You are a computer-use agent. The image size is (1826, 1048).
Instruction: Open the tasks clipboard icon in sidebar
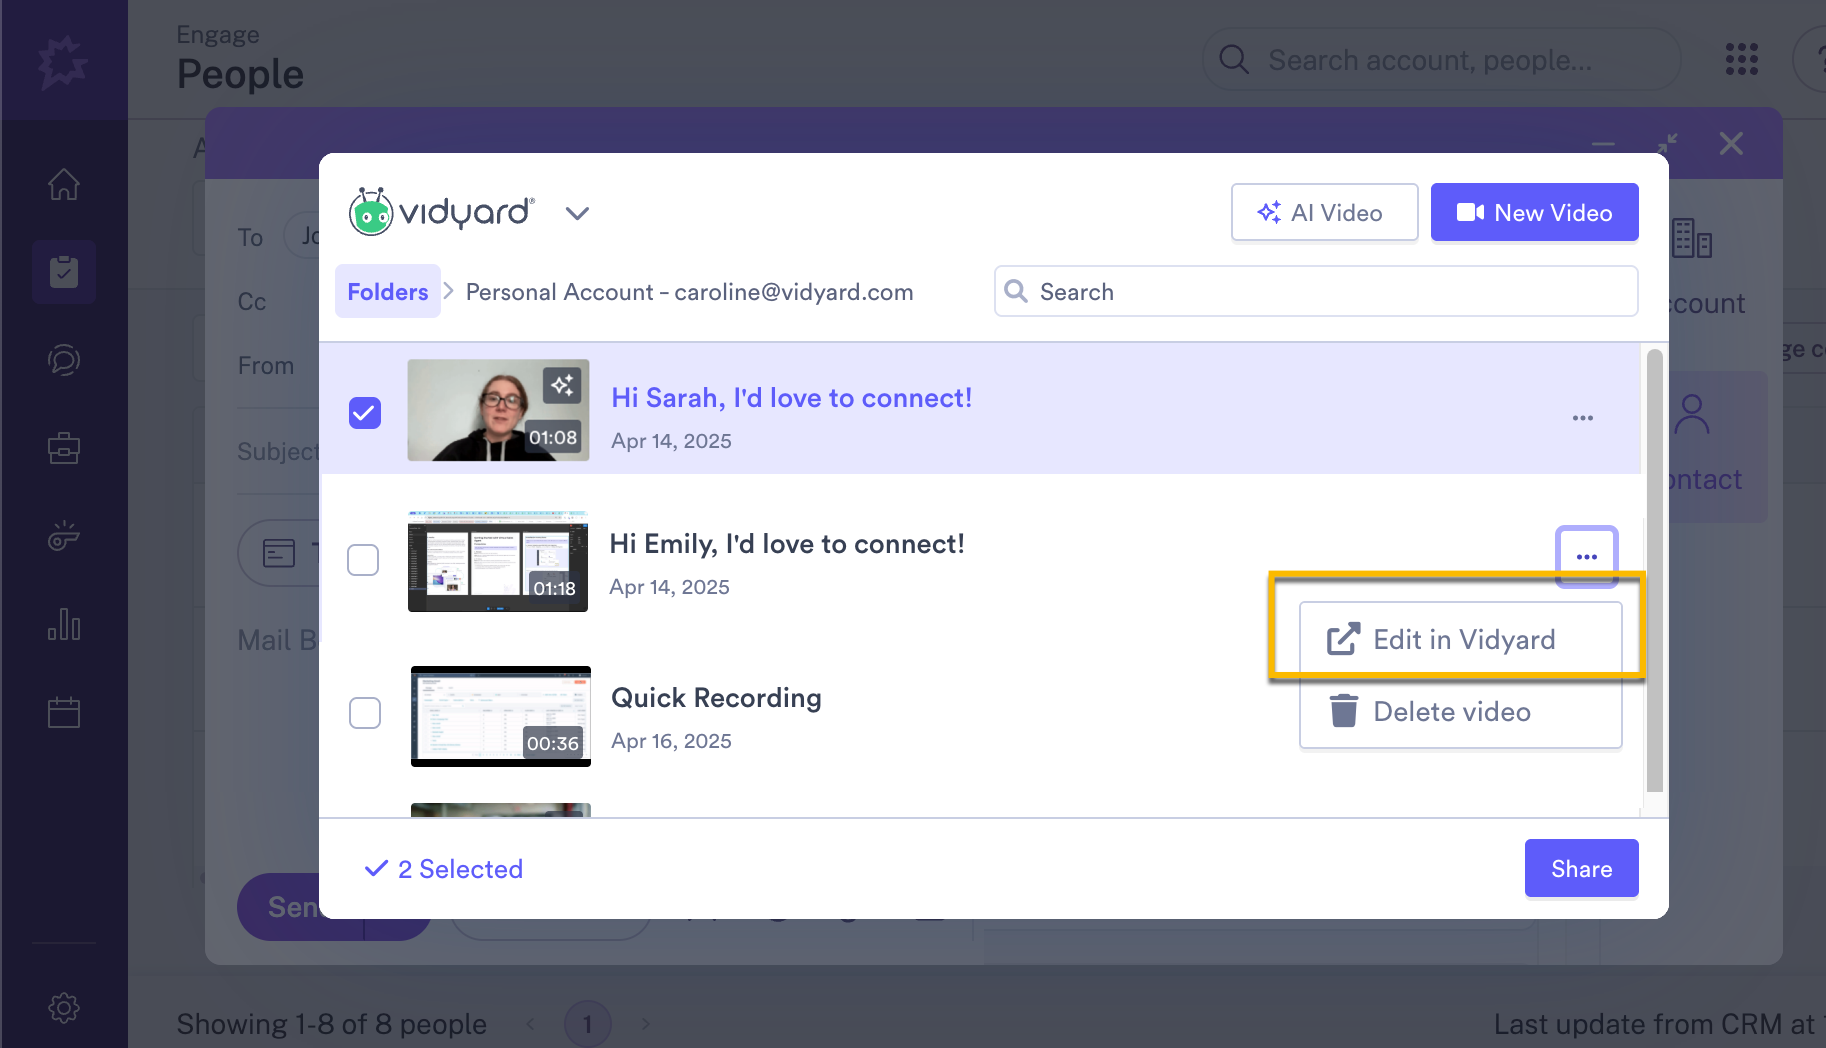pos(64,272)
